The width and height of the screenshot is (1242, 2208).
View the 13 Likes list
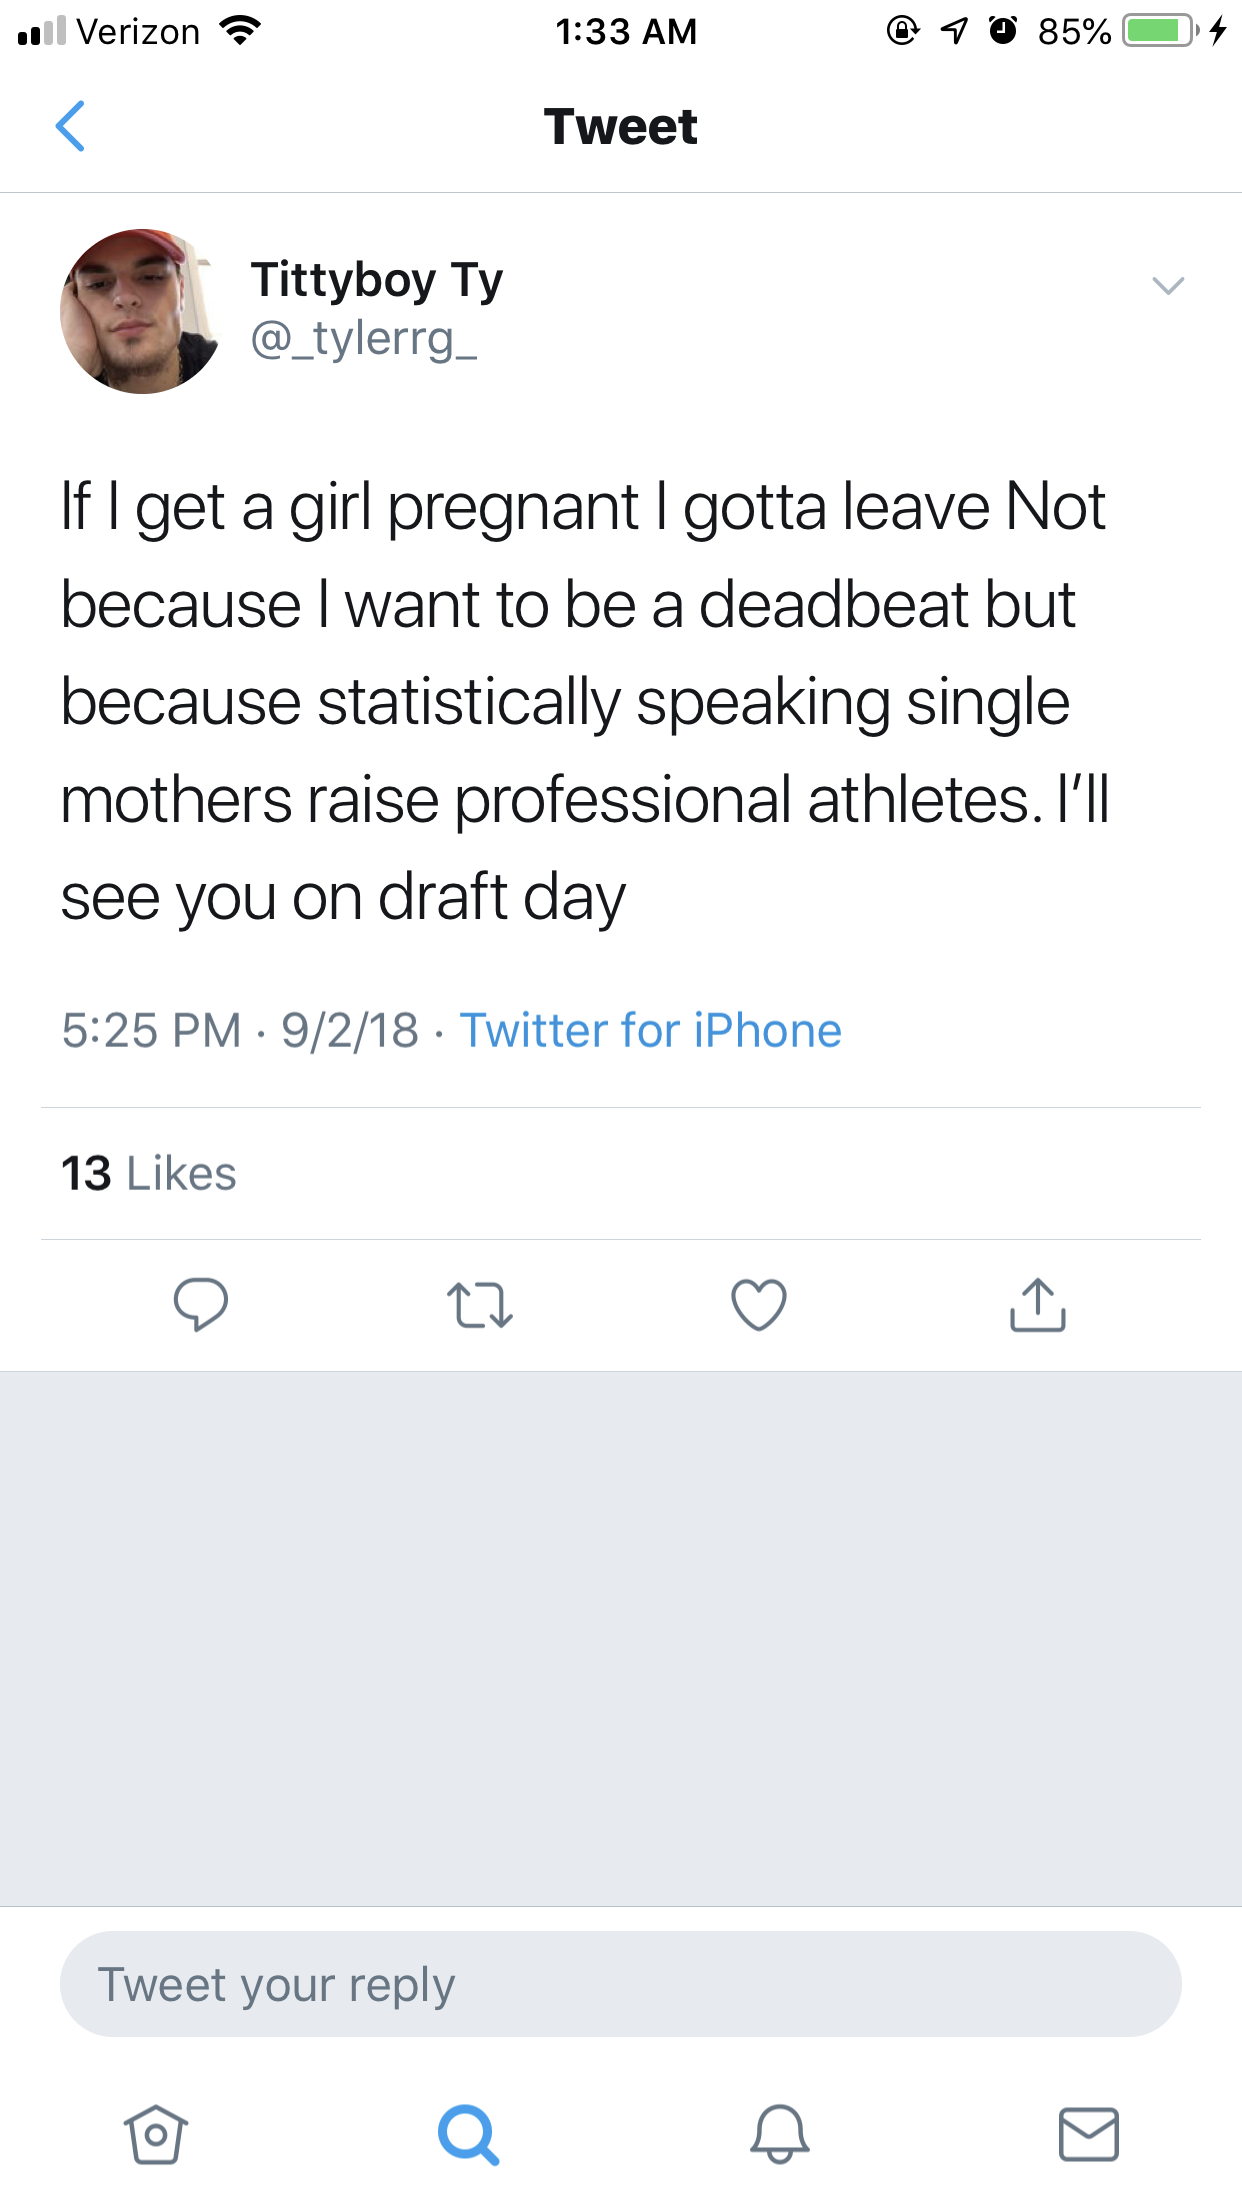tap(149, 1173)
